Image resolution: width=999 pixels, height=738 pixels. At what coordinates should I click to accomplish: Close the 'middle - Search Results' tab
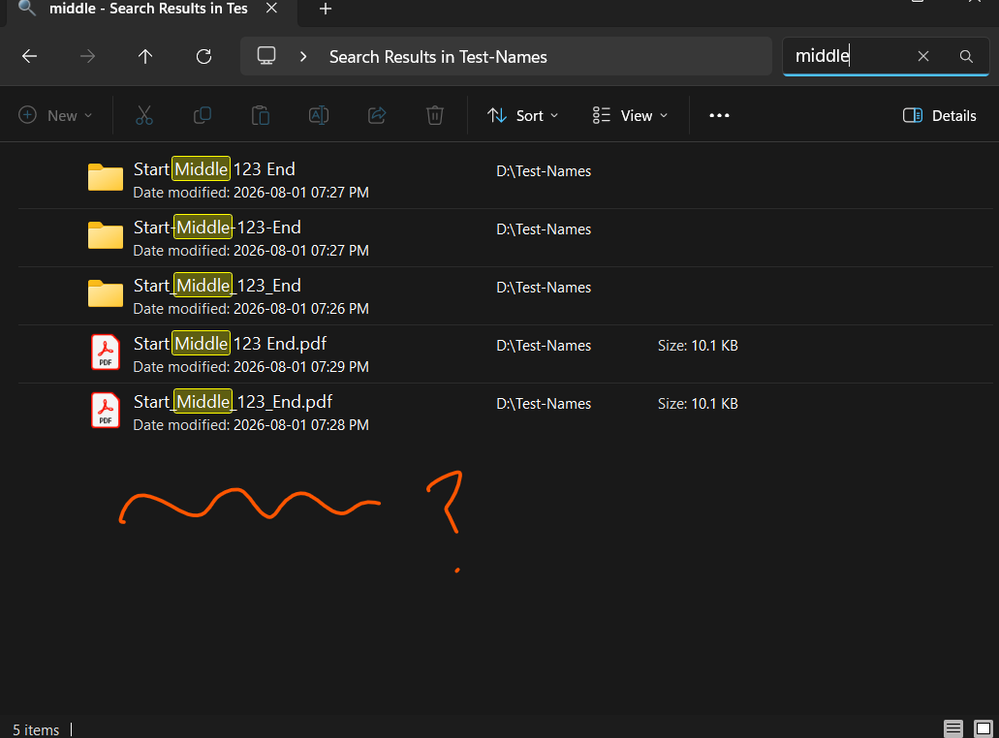point(271,8)
